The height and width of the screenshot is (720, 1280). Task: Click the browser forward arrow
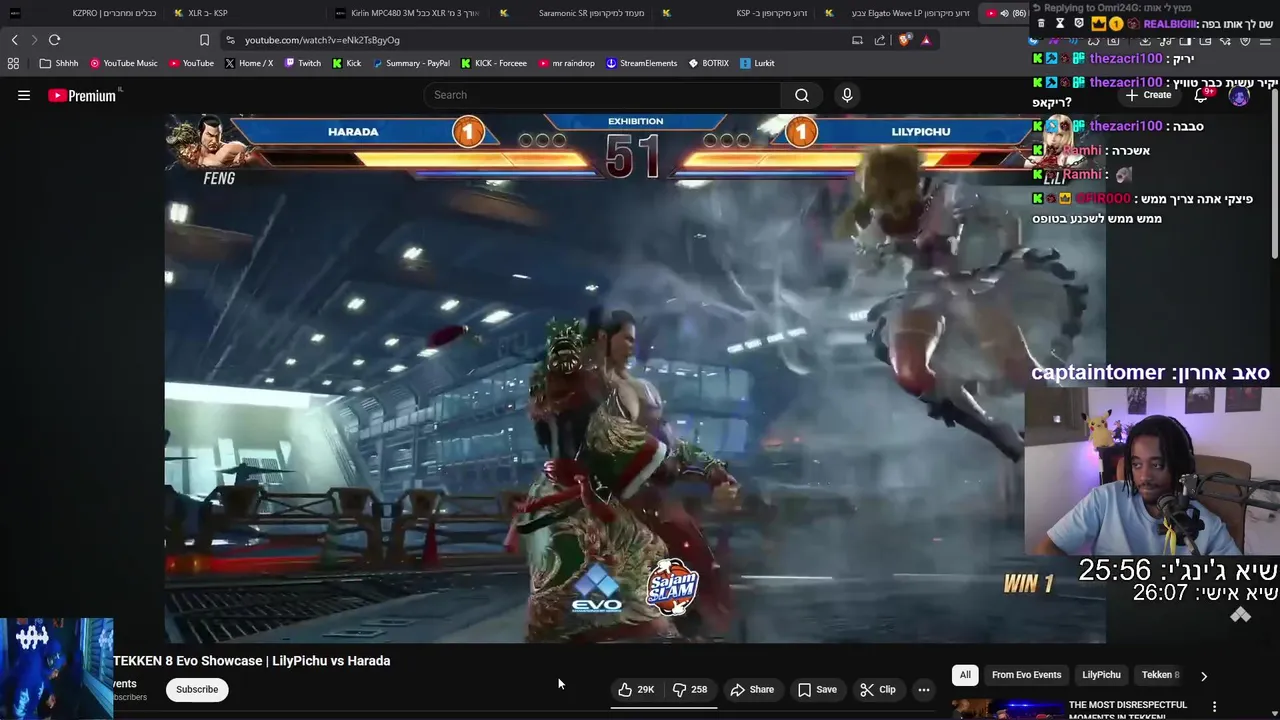tap(34, 40)
